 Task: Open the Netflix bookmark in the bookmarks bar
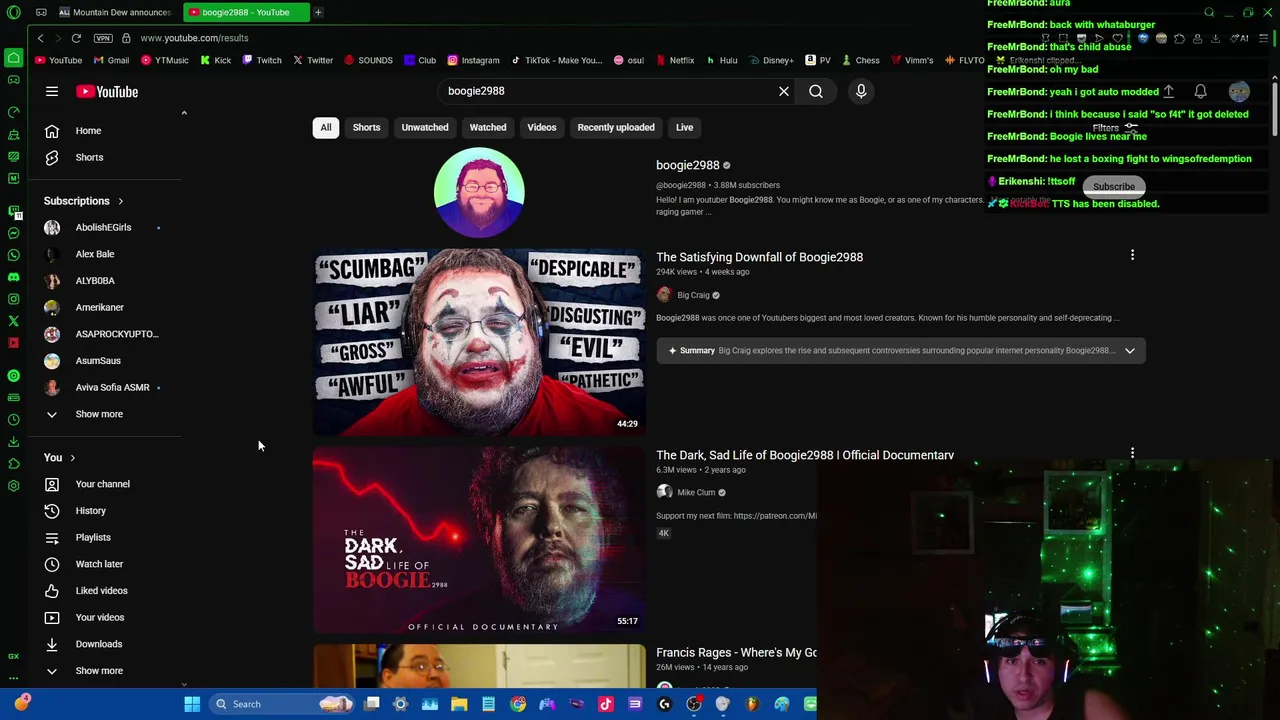click(675, 60)
